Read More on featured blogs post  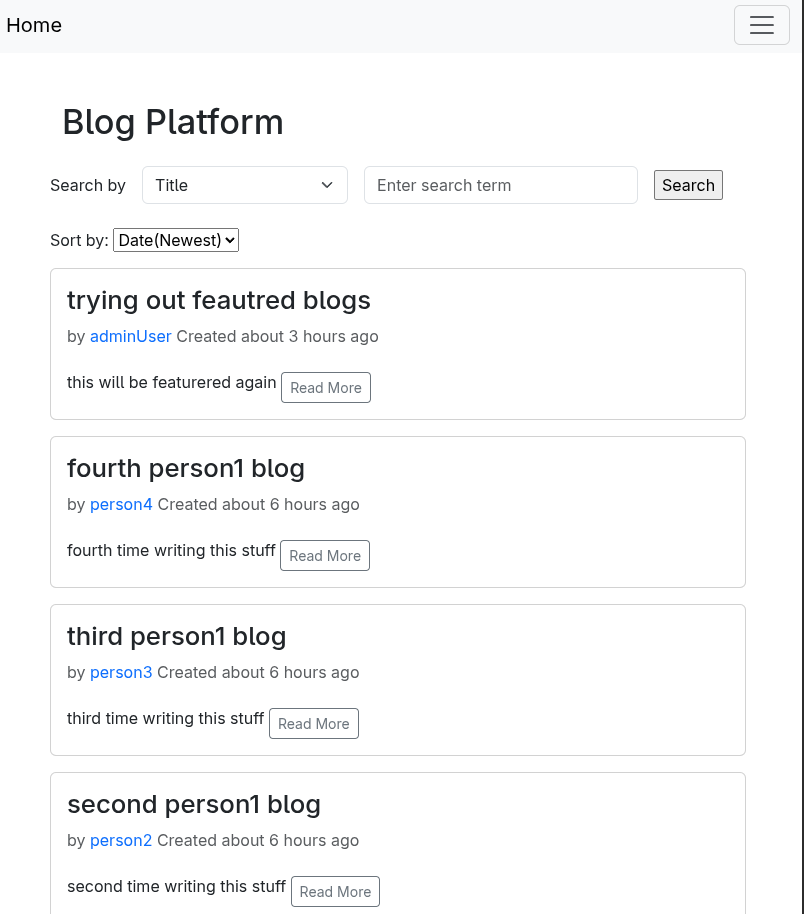pyautogui.click(x=326, y=388)
